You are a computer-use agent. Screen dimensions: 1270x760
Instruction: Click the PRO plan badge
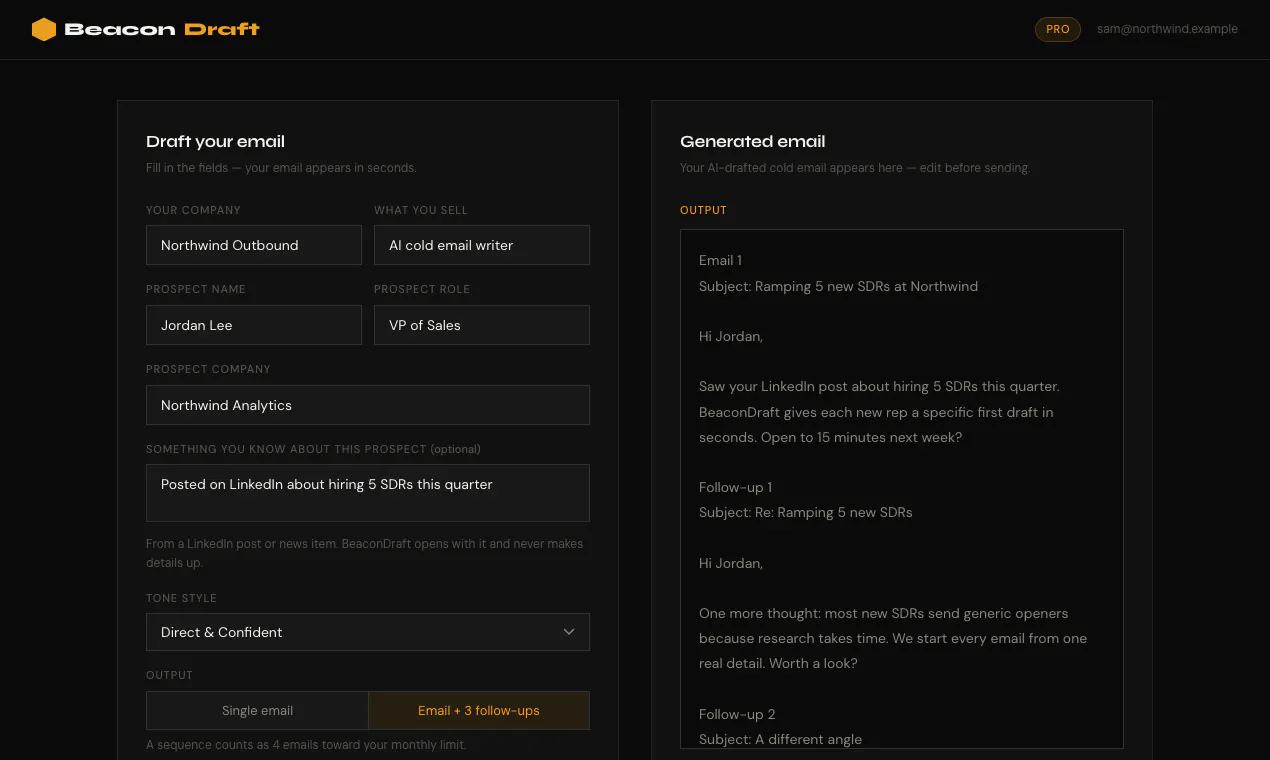click(1058, 29)
